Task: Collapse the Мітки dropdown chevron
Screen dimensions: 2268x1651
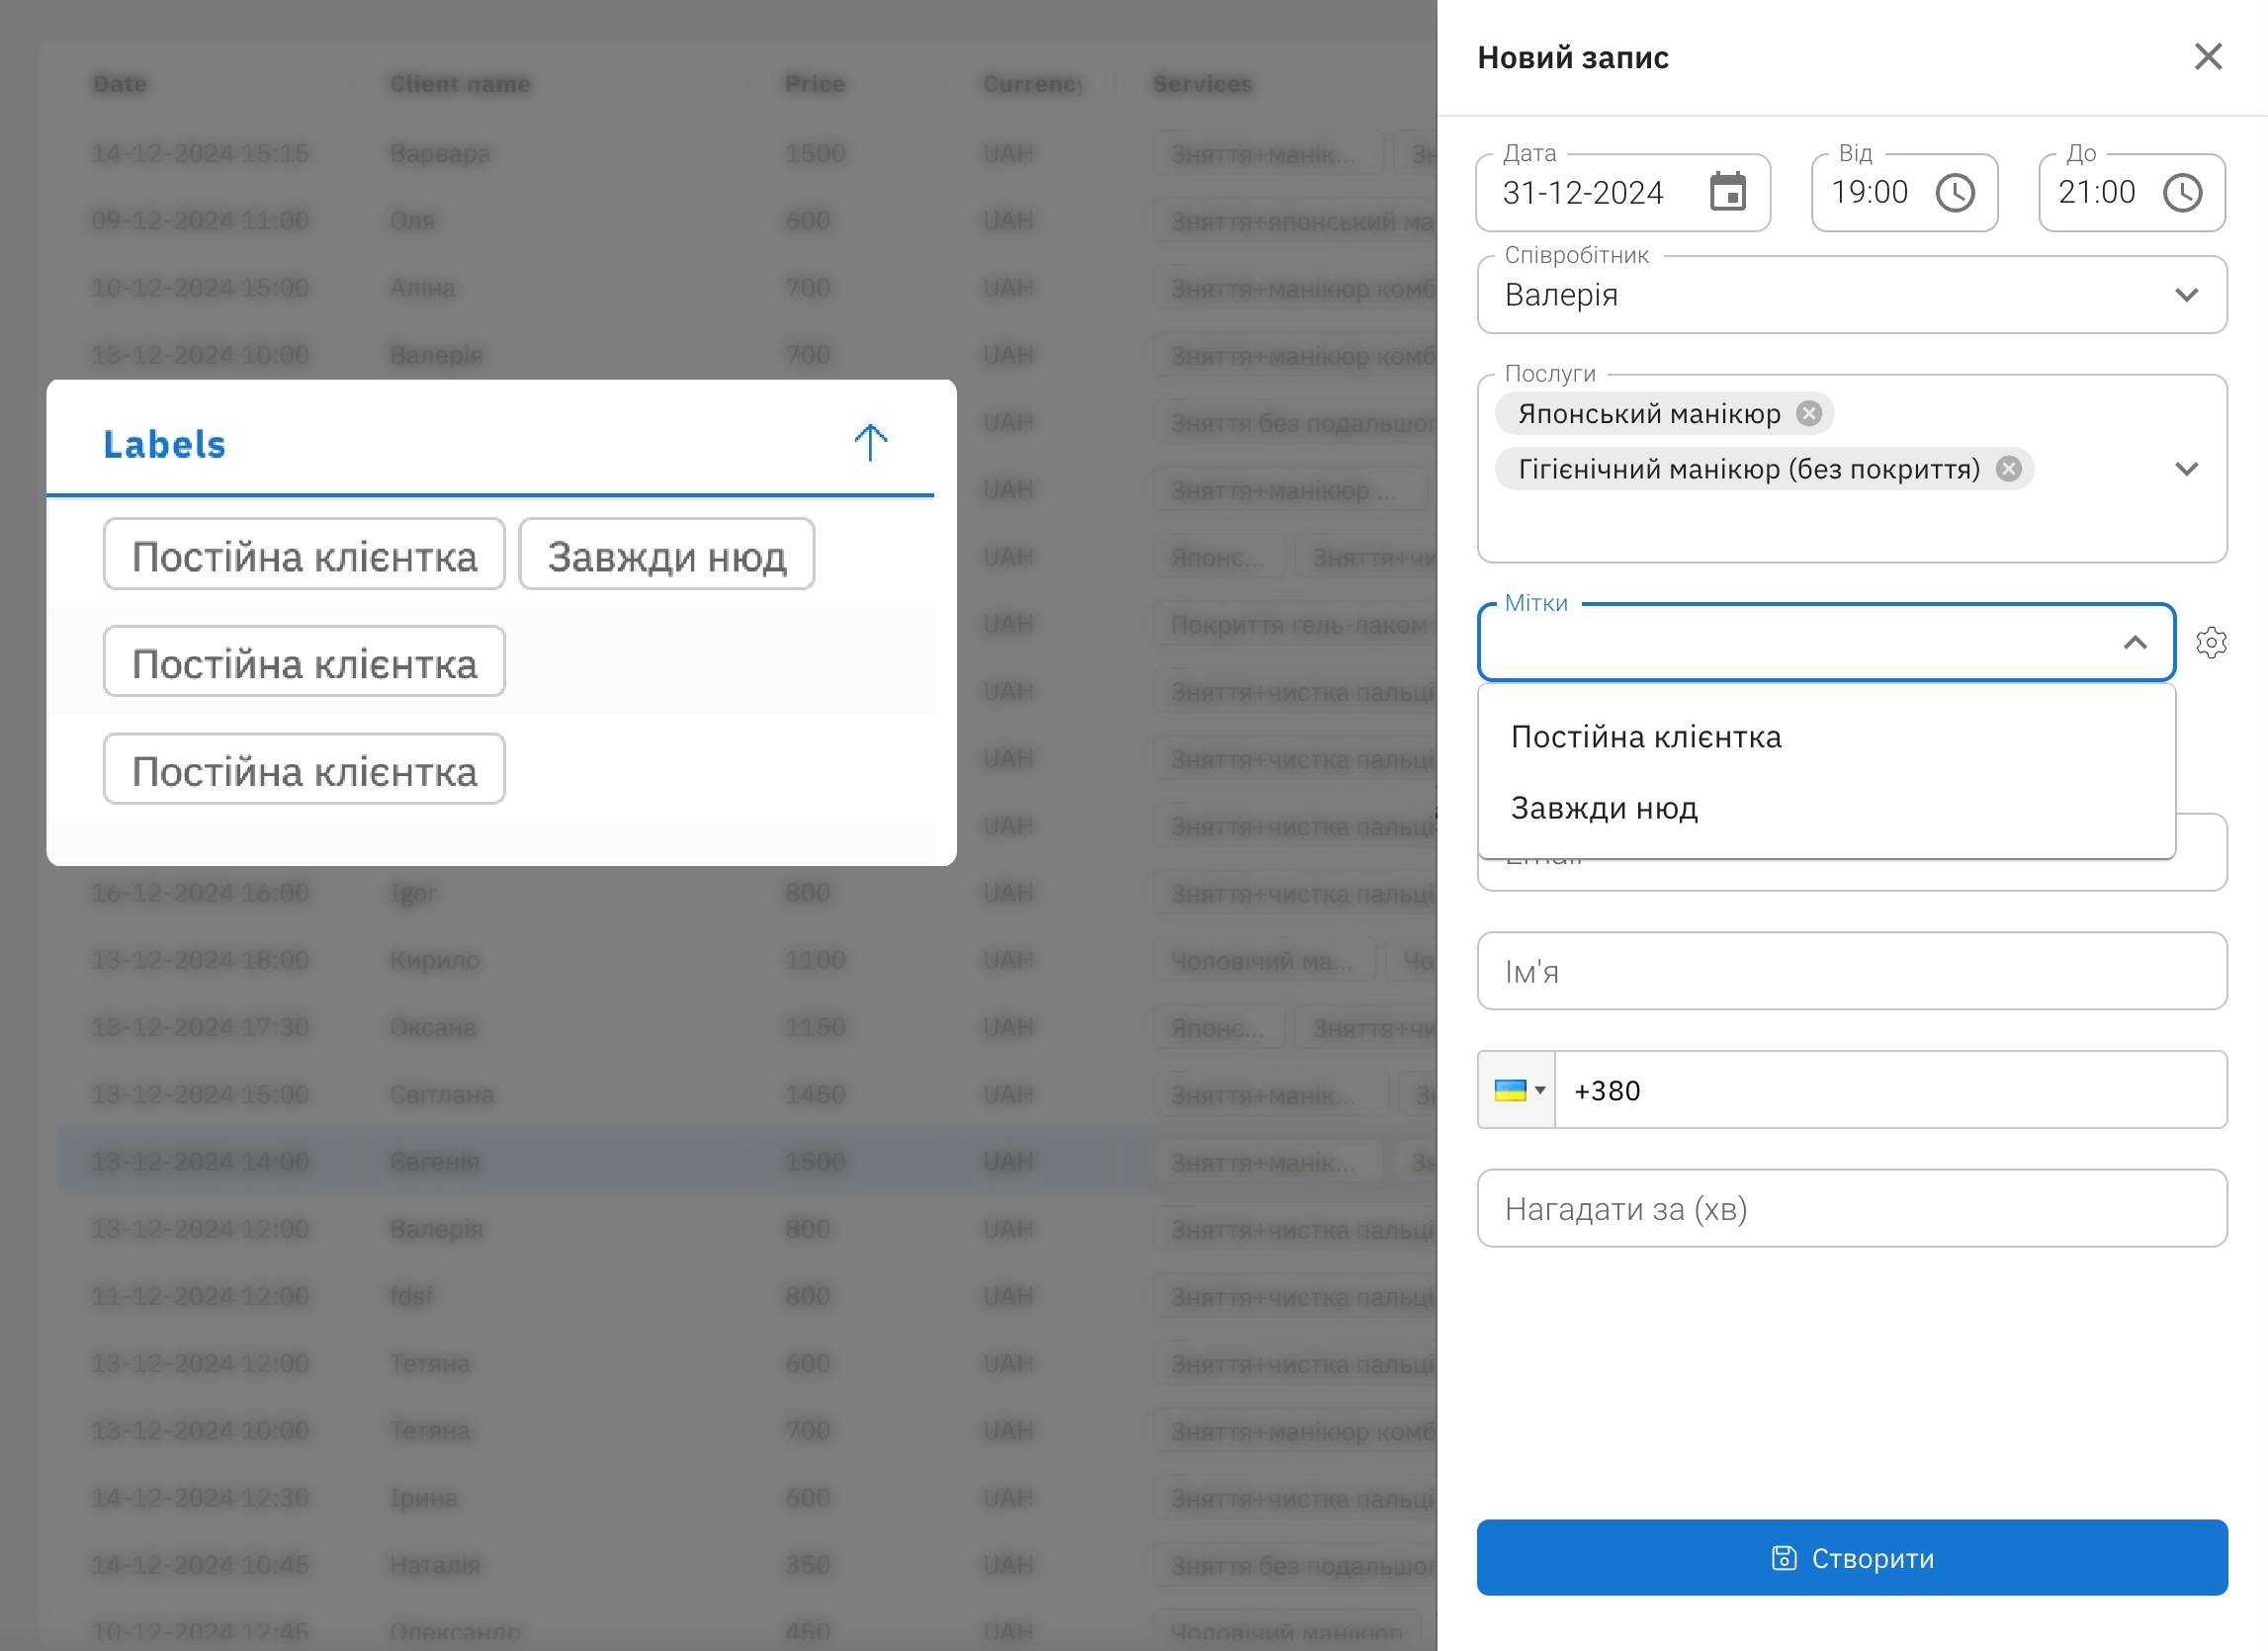Action: (x=2135, y=642)
